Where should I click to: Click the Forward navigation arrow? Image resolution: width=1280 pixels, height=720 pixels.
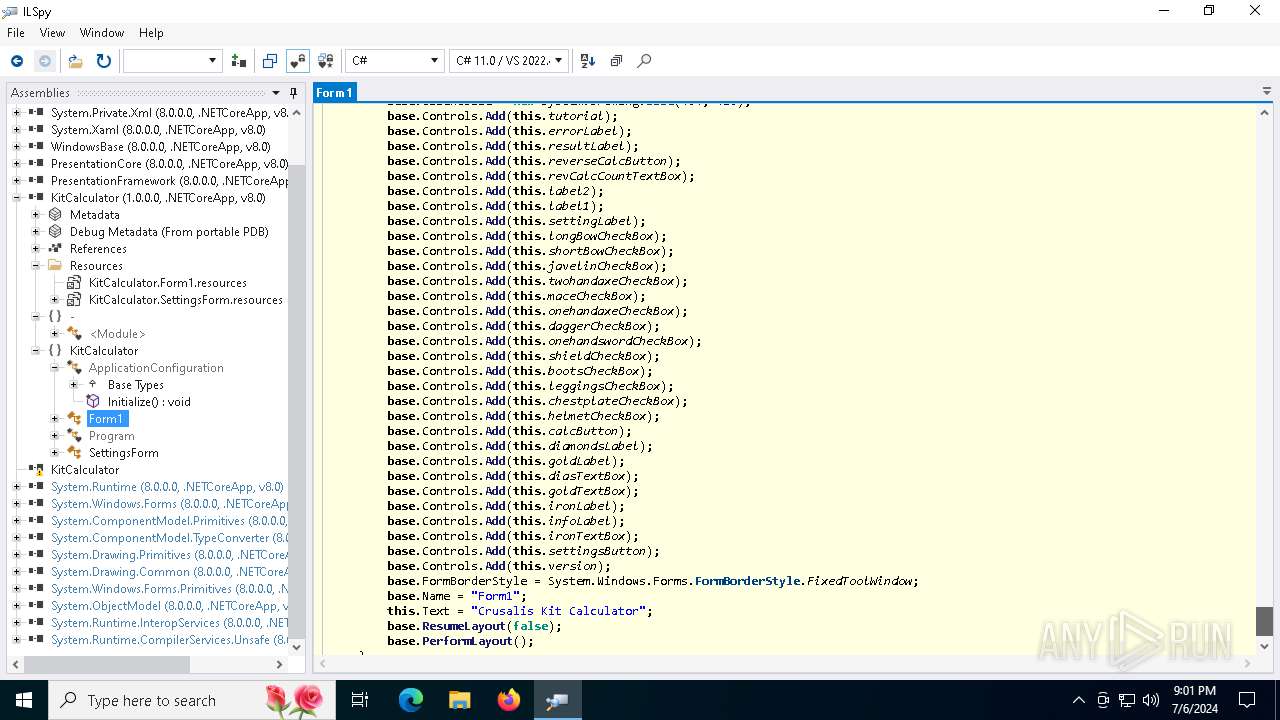(x=45, y=61)
